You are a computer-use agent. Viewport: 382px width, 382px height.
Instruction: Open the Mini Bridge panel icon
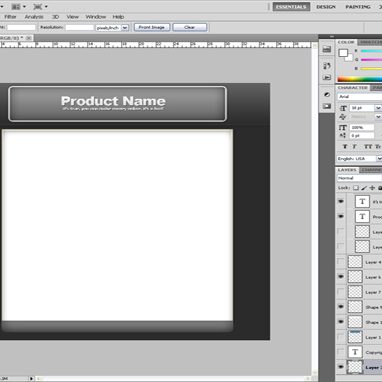tap(327, 49)
